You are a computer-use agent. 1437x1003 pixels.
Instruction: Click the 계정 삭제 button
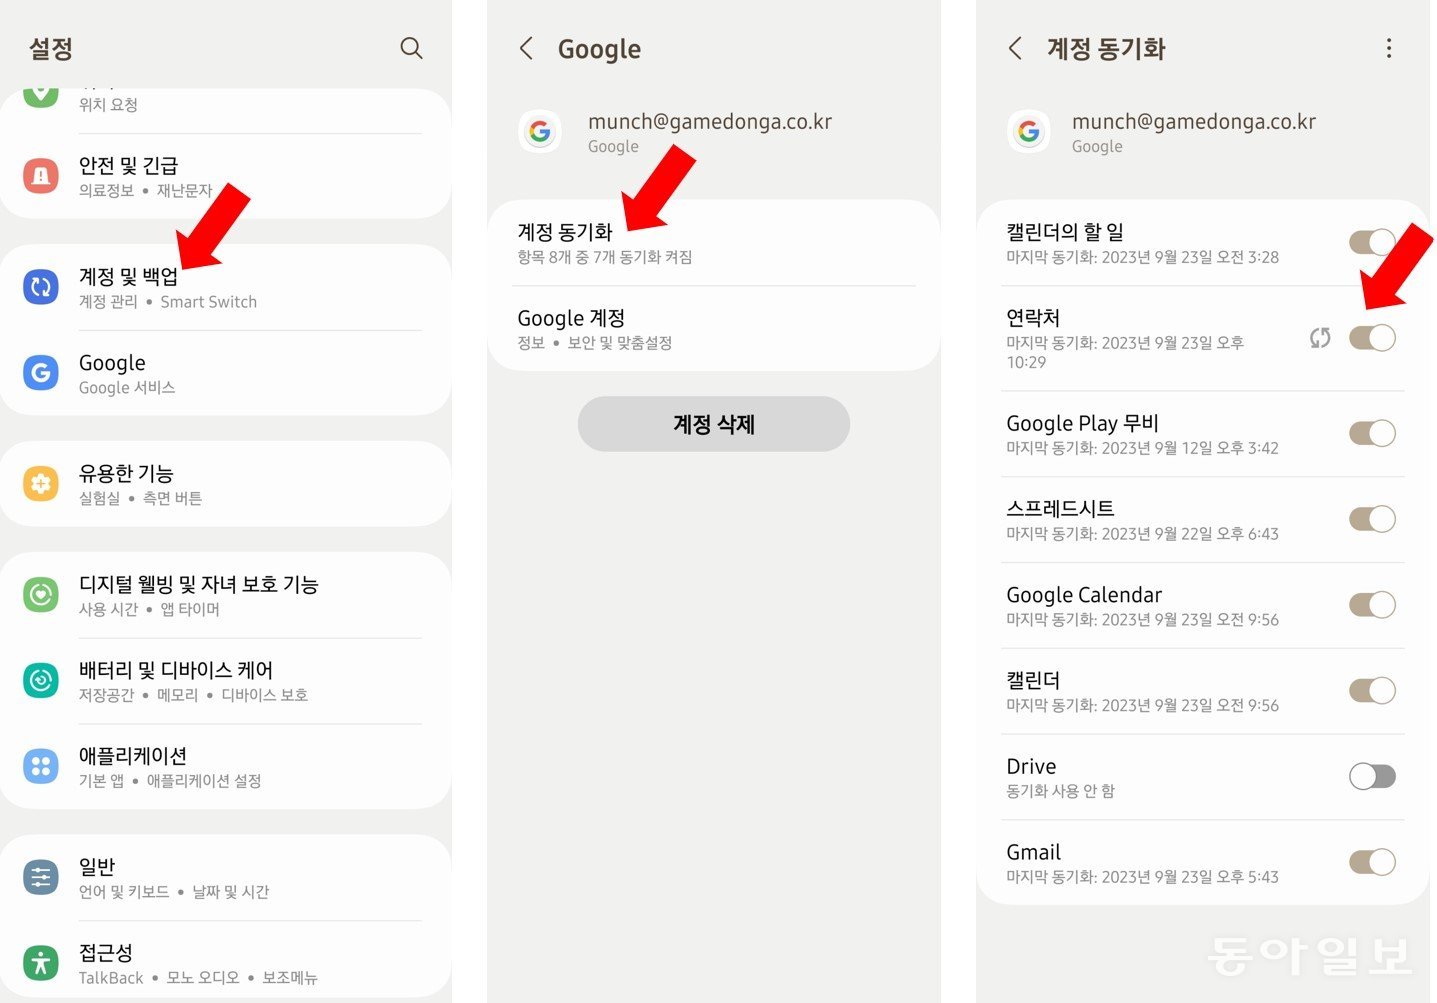714,424
